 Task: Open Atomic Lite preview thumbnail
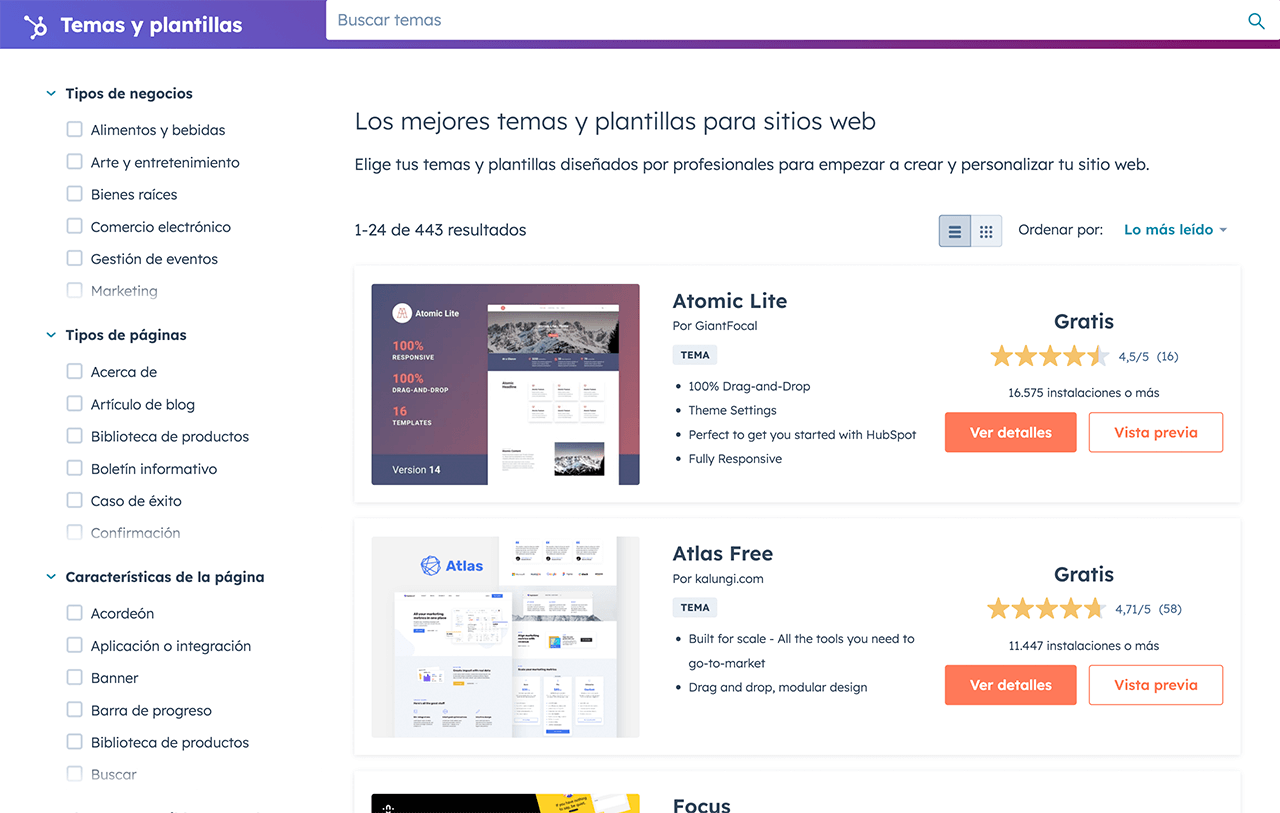coord(505,384)
